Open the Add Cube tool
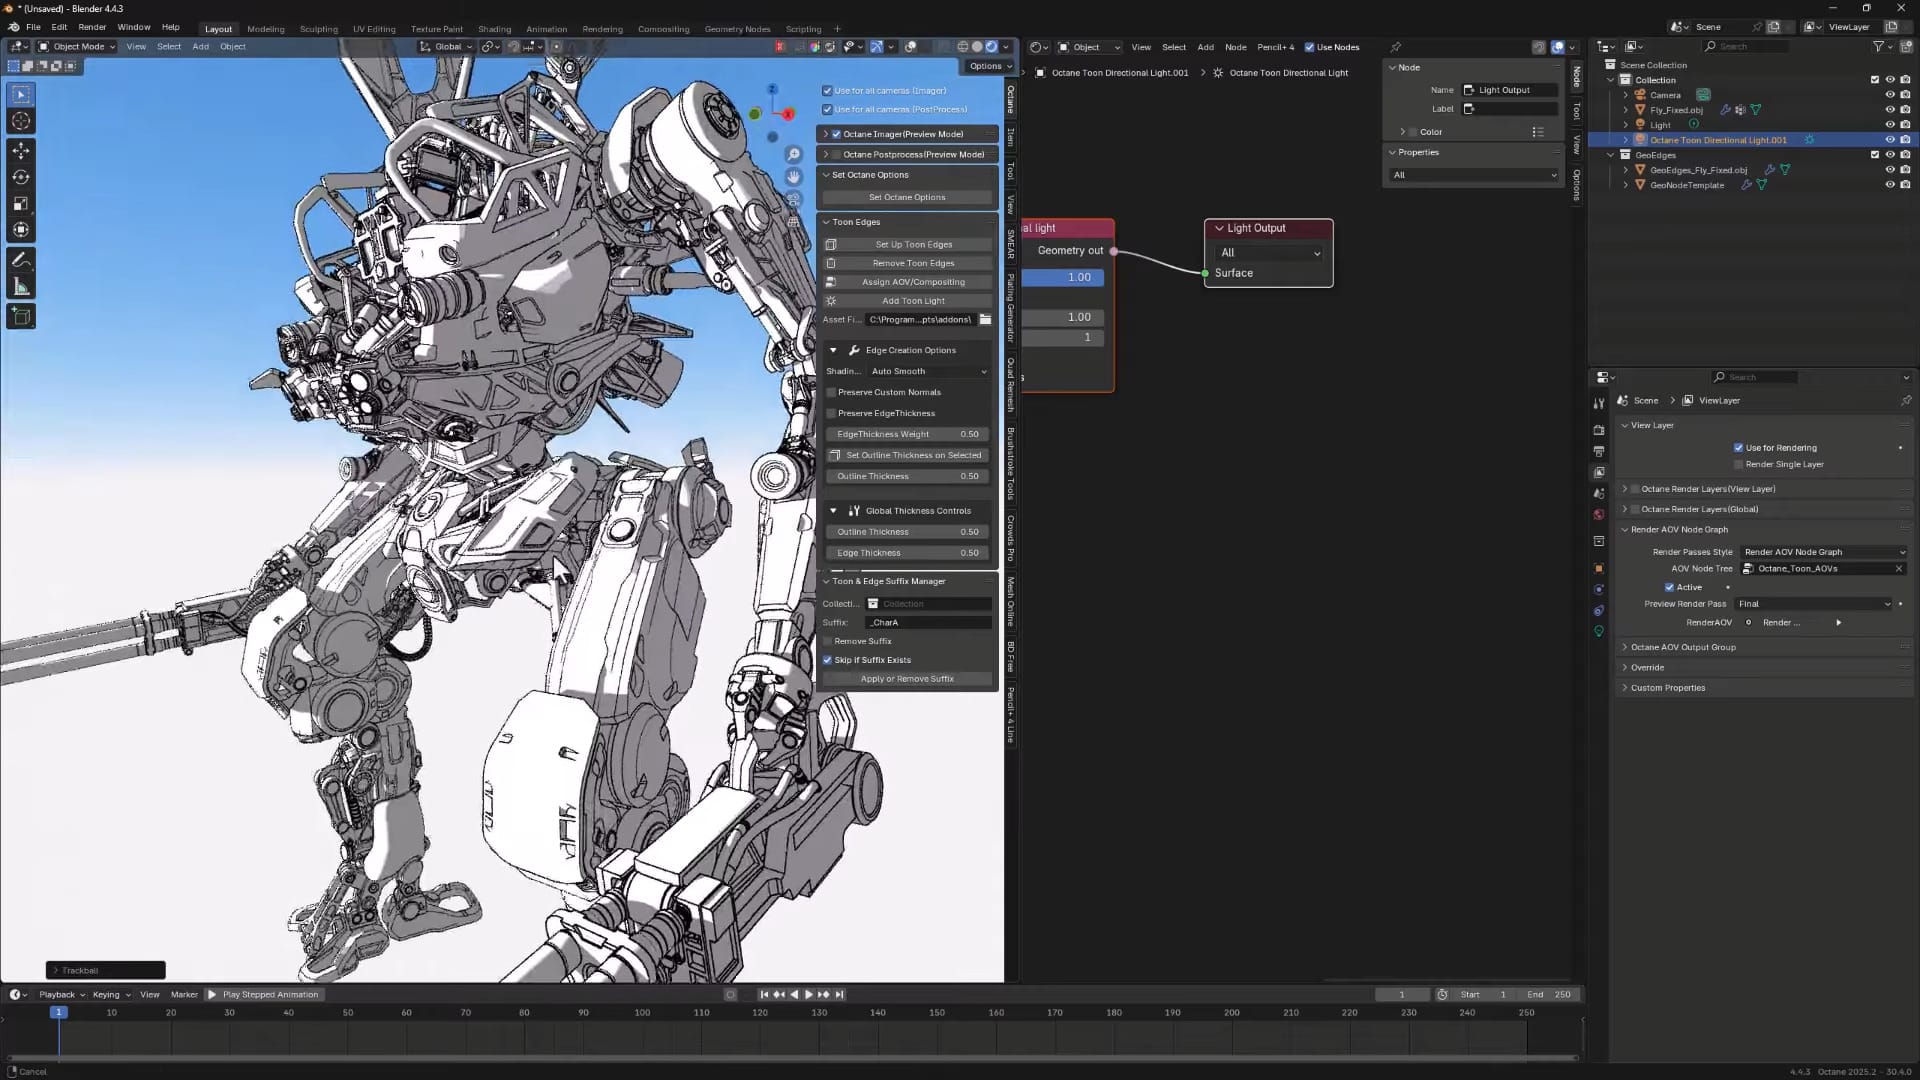This screenshot has width=1920, height=1080. point(20,316)
